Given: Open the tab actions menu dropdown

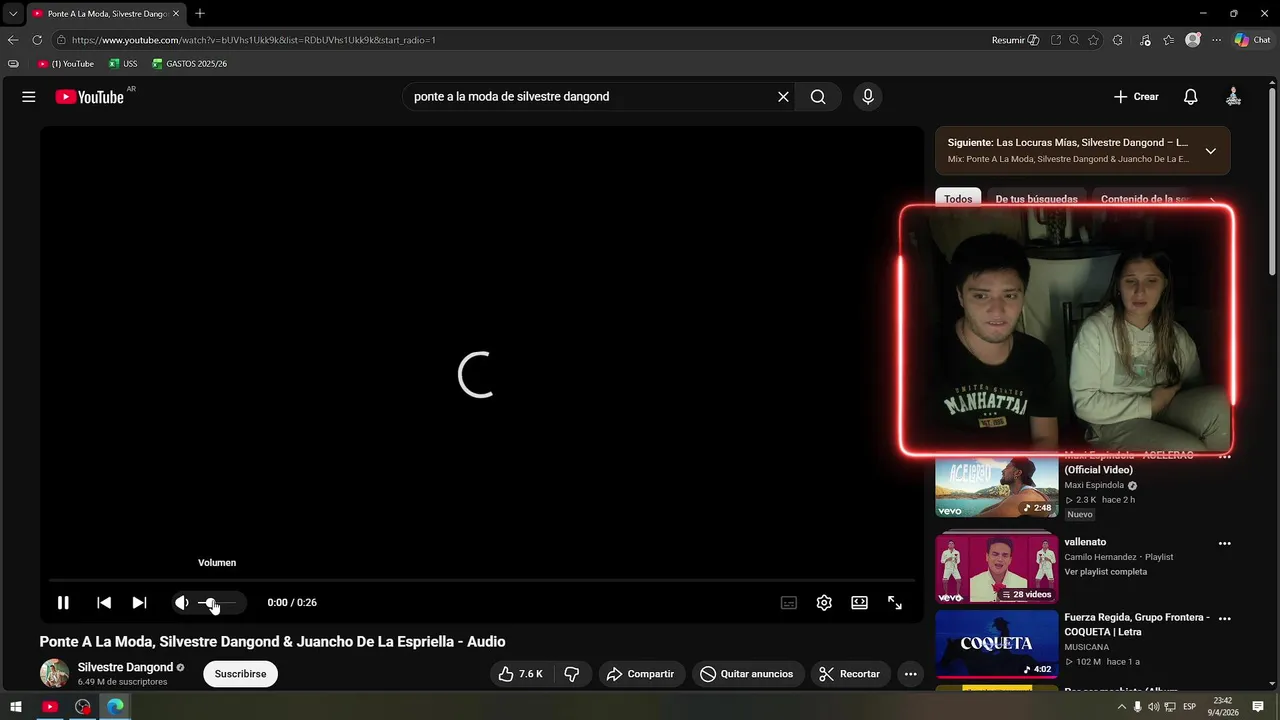Looking at the screenshot, I should coord(13,14).
